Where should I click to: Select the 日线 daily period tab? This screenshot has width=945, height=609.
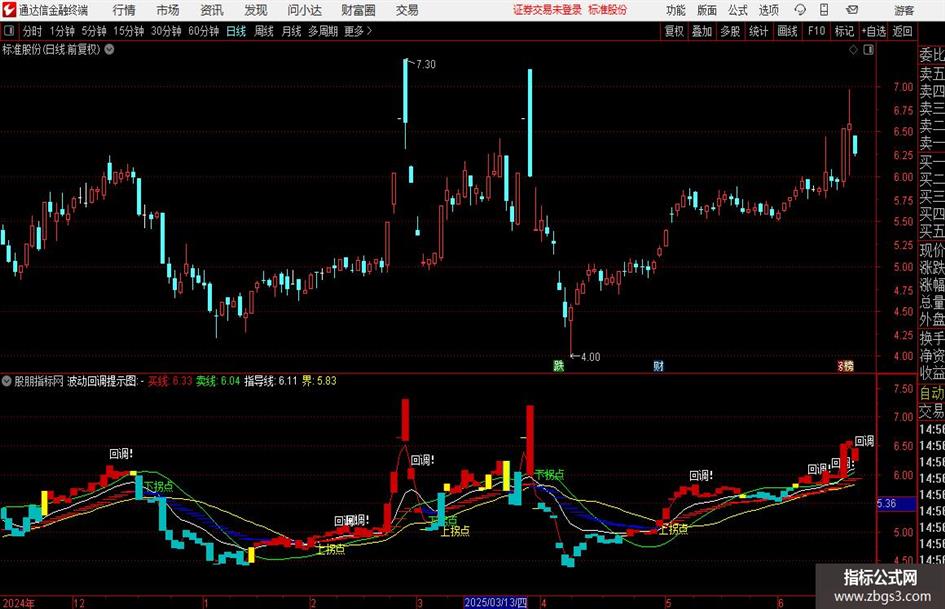[236, 31]
